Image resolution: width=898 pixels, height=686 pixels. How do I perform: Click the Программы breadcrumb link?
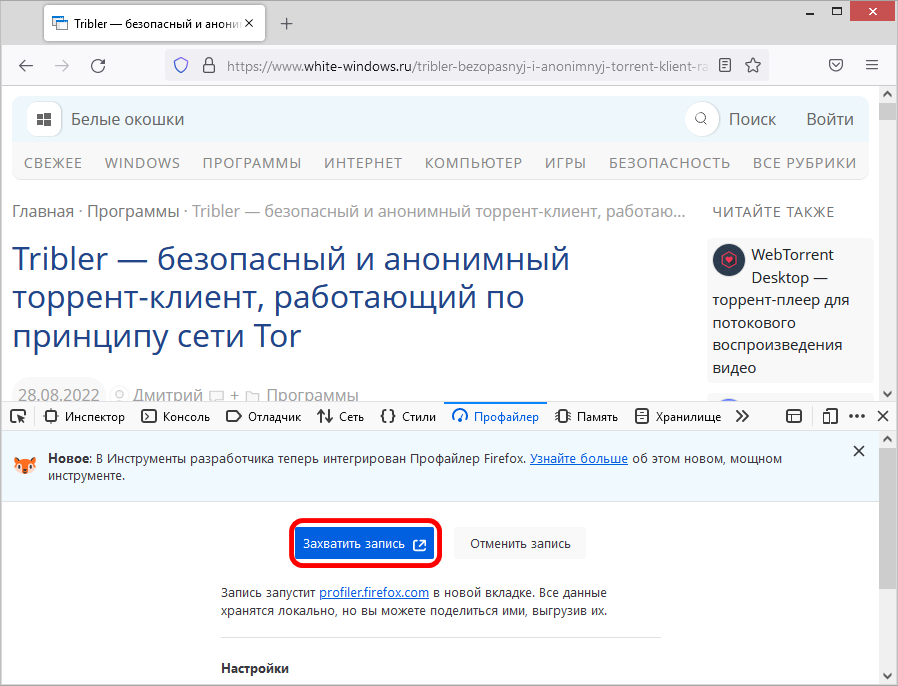[x=133, y=211]
